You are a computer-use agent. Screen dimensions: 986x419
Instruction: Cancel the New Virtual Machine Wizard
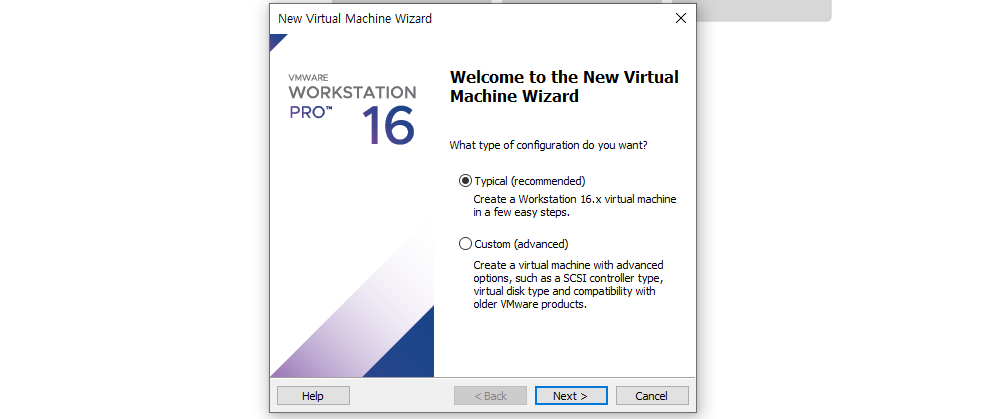click(x=652, y=396)
